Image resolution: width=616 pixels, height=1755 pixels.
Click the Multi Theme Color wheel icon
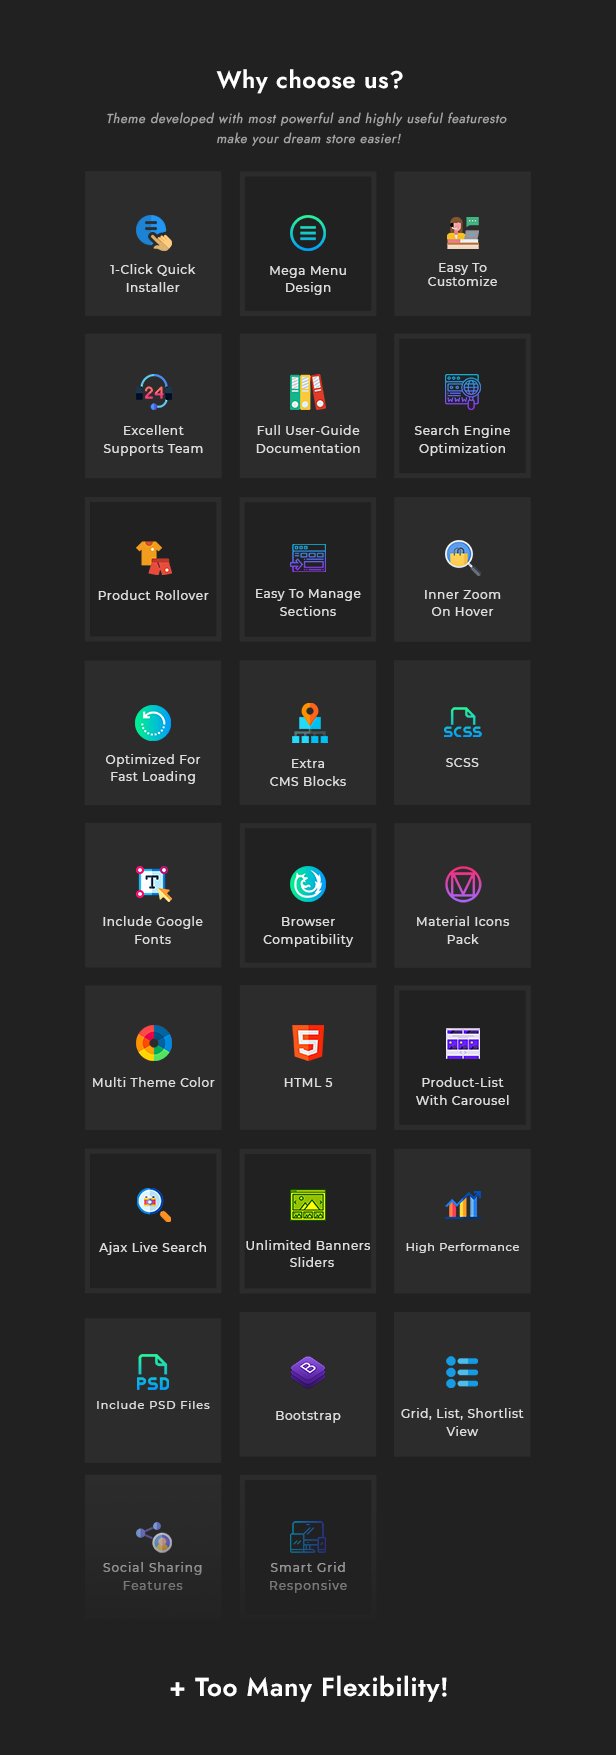pyautogui.click(x=153, y=1043)
